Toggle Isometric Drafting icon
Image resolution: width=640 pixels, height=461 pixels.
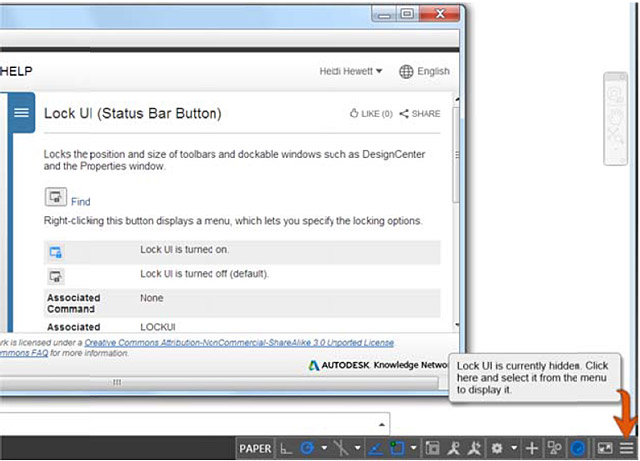click(x=341, y=448)
